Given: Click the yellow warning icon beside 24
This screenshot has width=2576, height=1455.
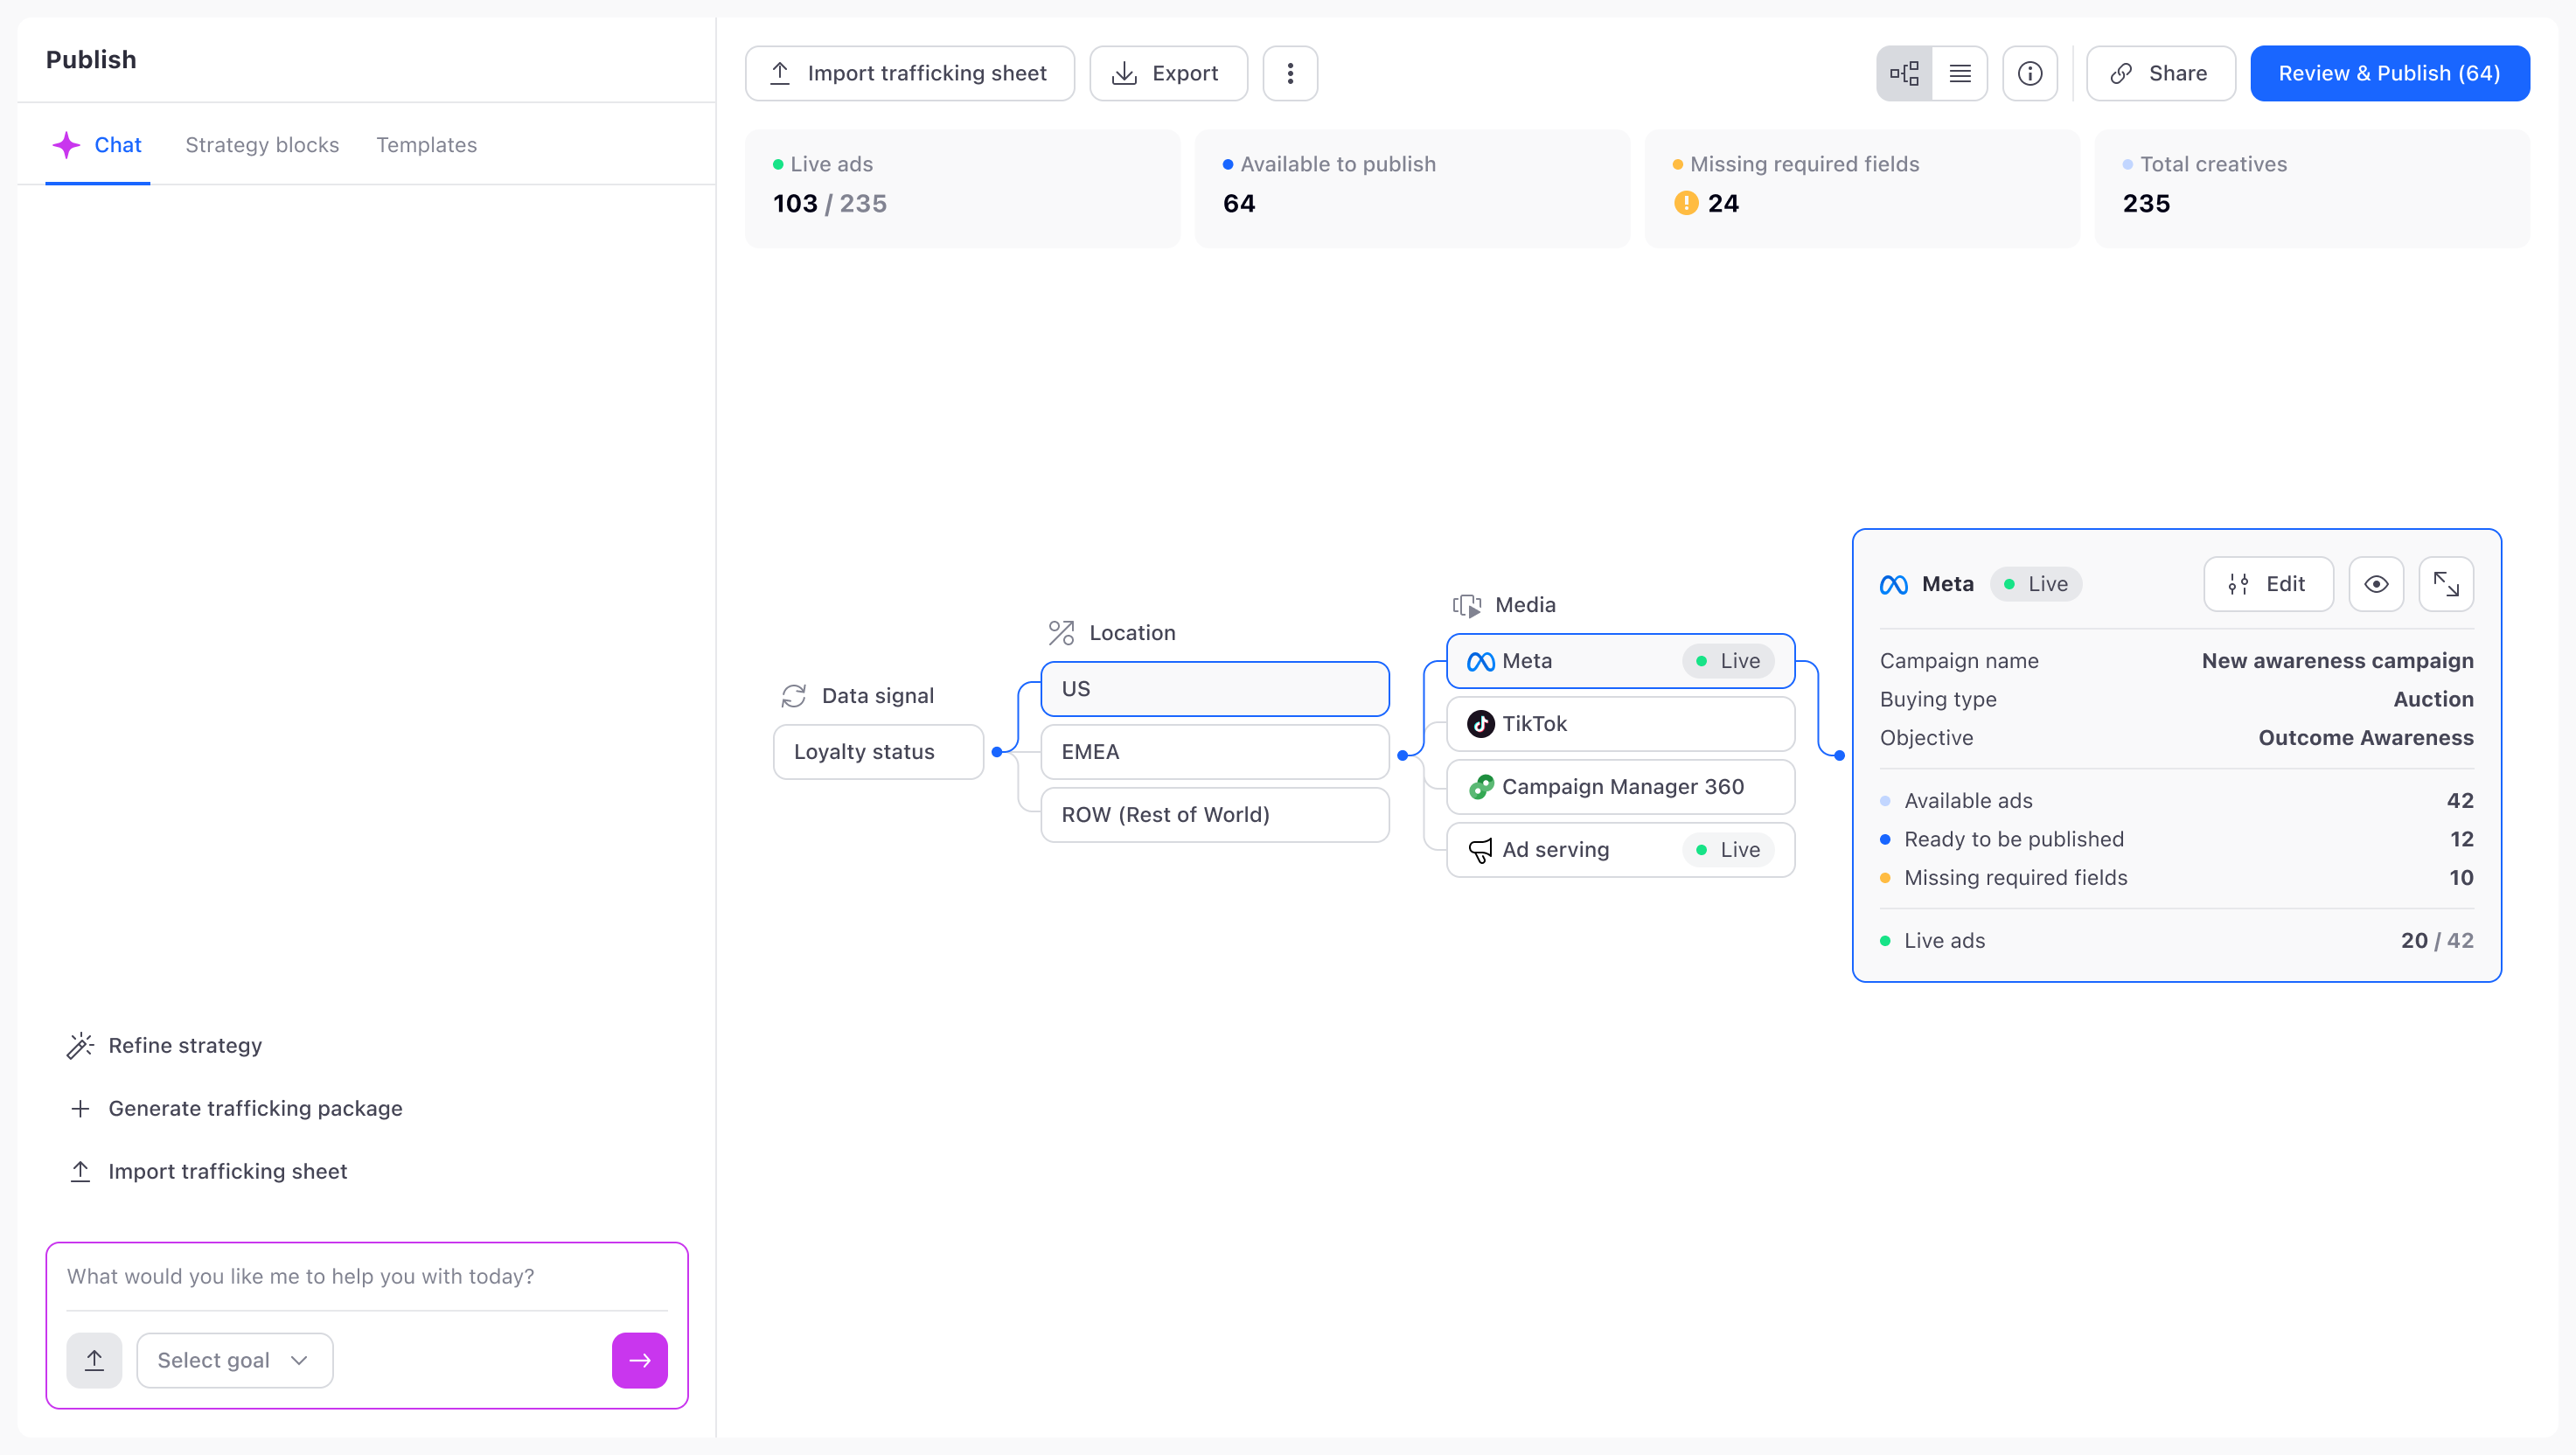Looking at the screenshot, I should [1686, 203].
